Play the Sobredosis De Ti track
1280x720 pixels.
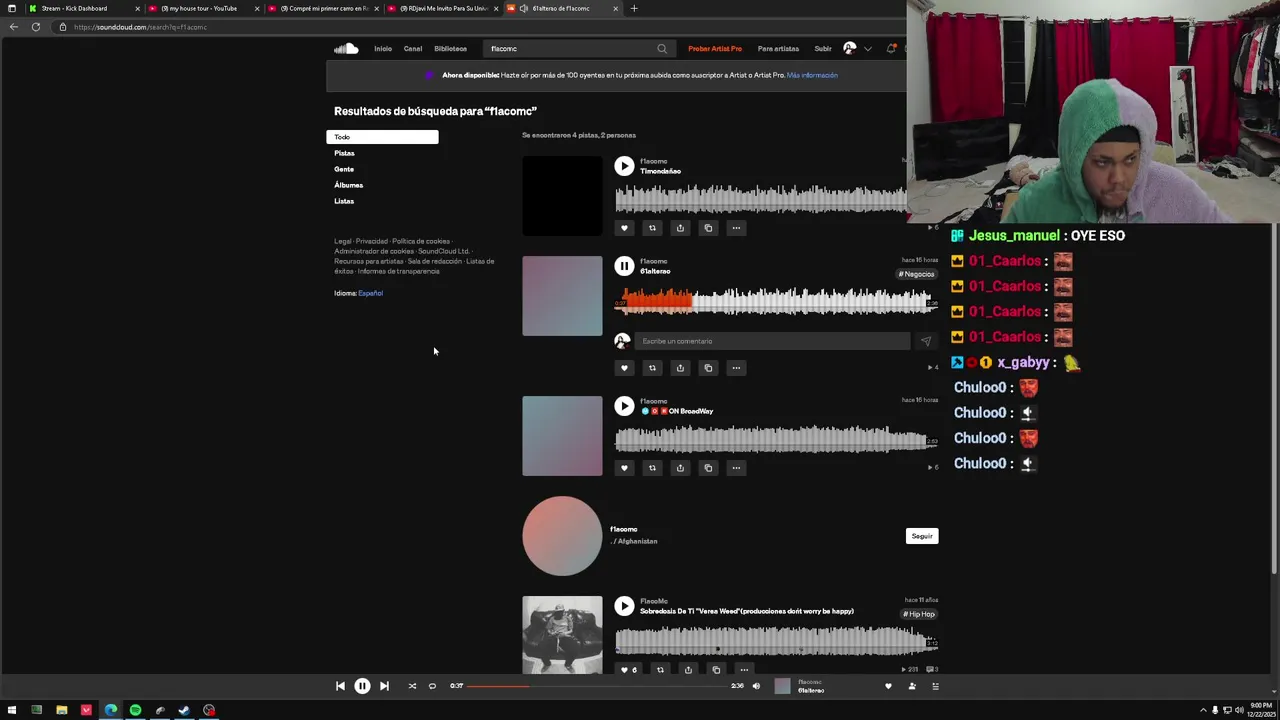click(624, 606)
